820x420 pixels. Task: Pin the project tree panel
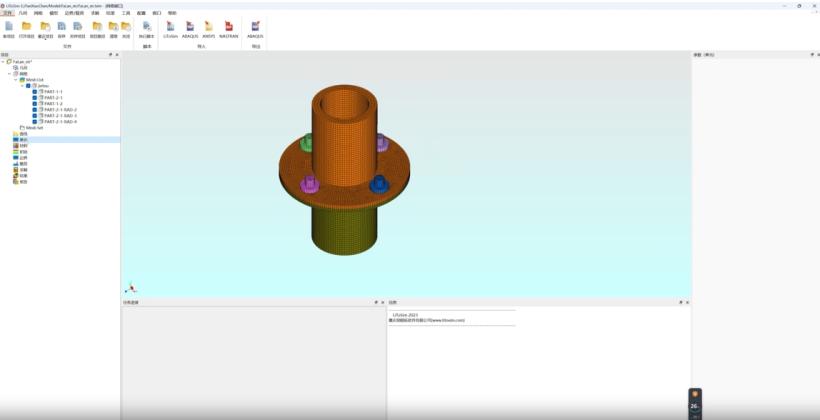(110, 55)
